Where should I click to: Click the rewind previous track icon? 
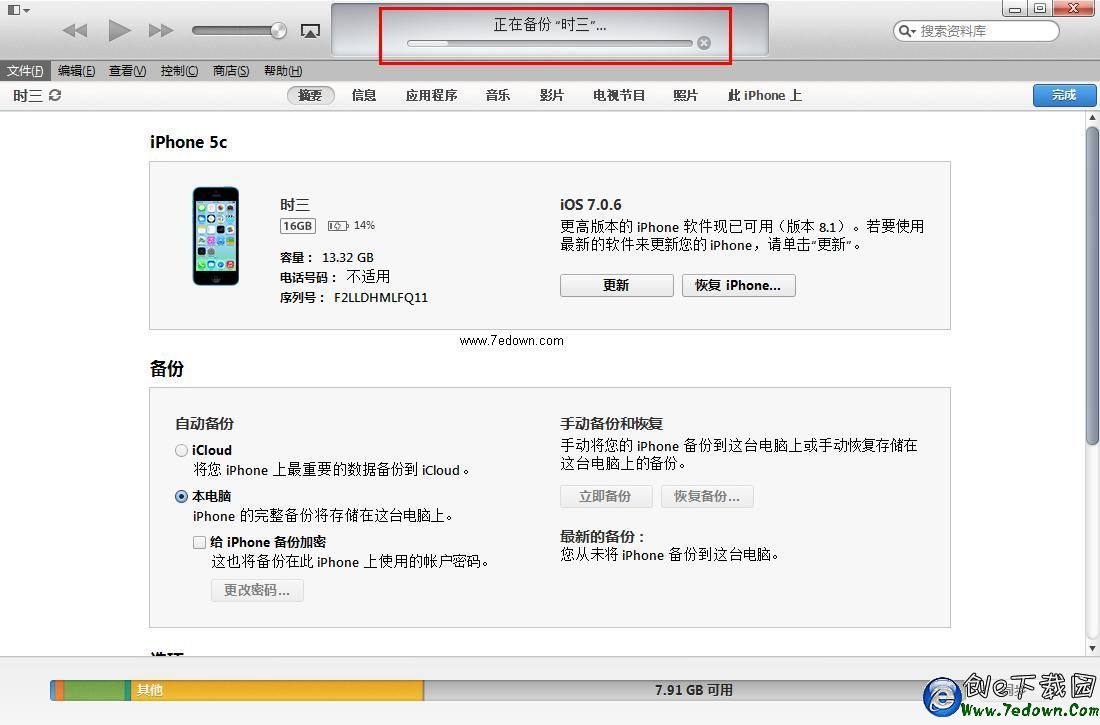point(75,30)
